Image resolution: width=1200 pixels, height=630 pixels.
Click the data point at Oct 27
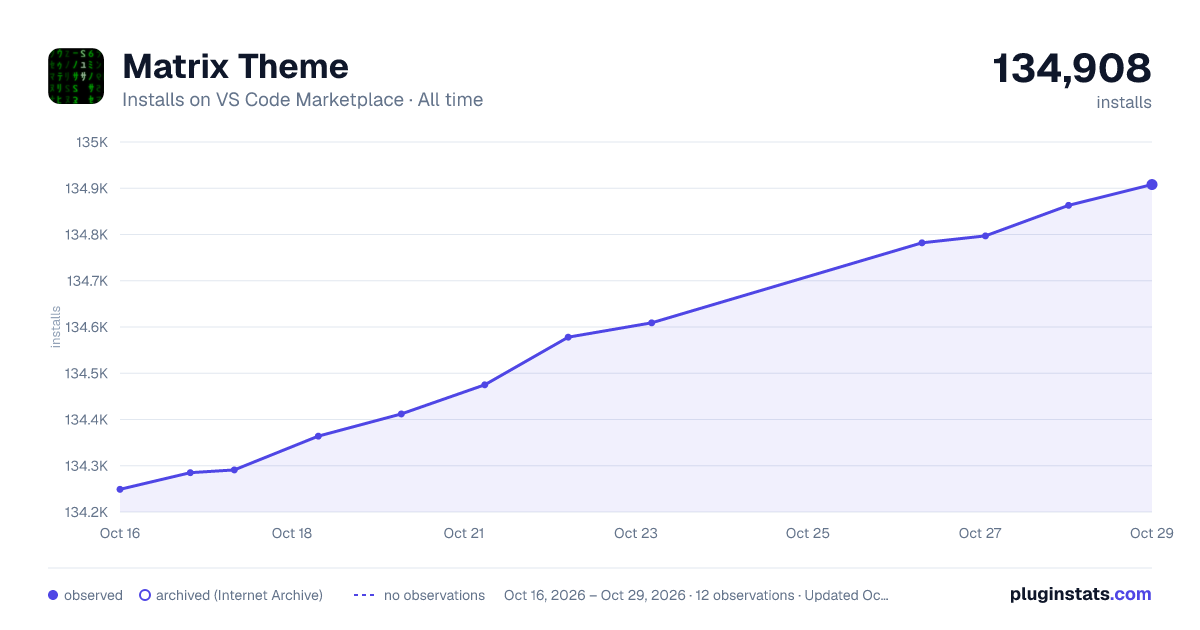(x=985, y=236)
